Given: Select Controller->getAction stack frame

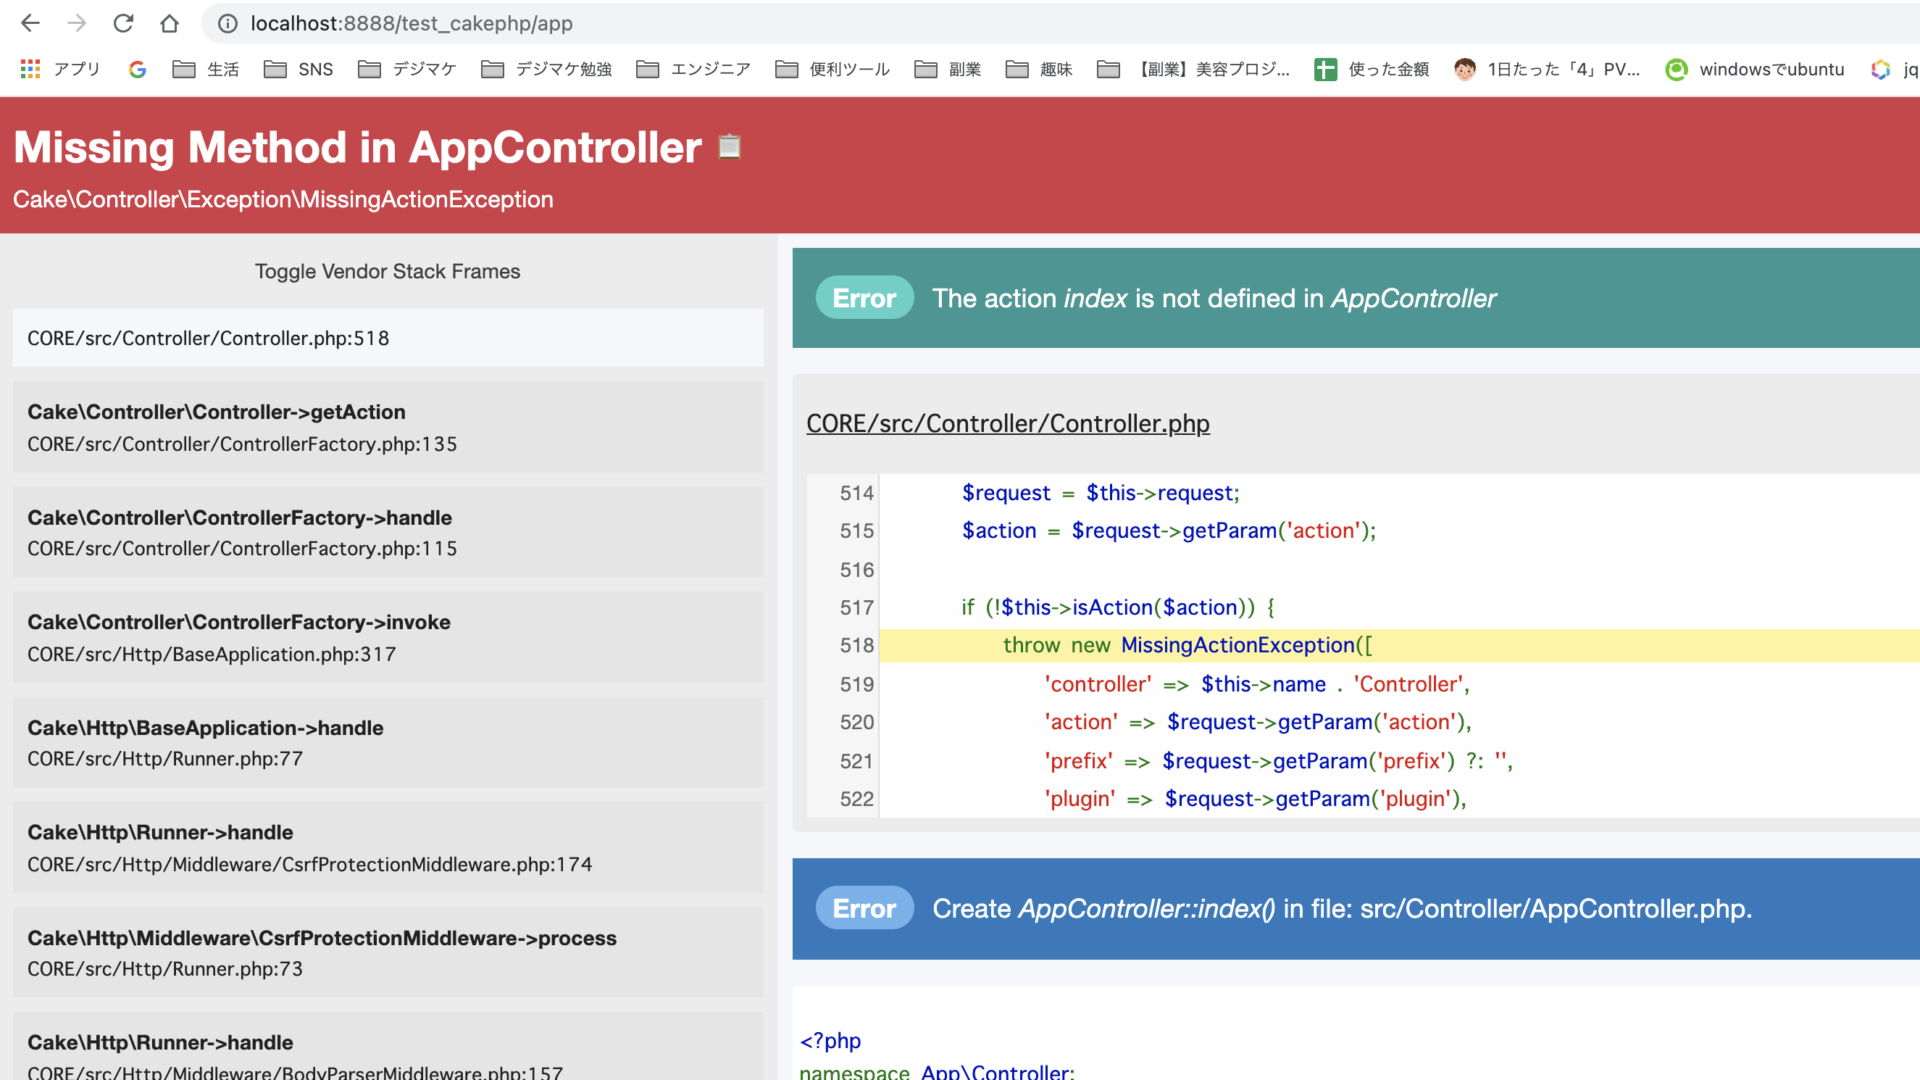Looking at the screenshot, I should tap(388, 427).
